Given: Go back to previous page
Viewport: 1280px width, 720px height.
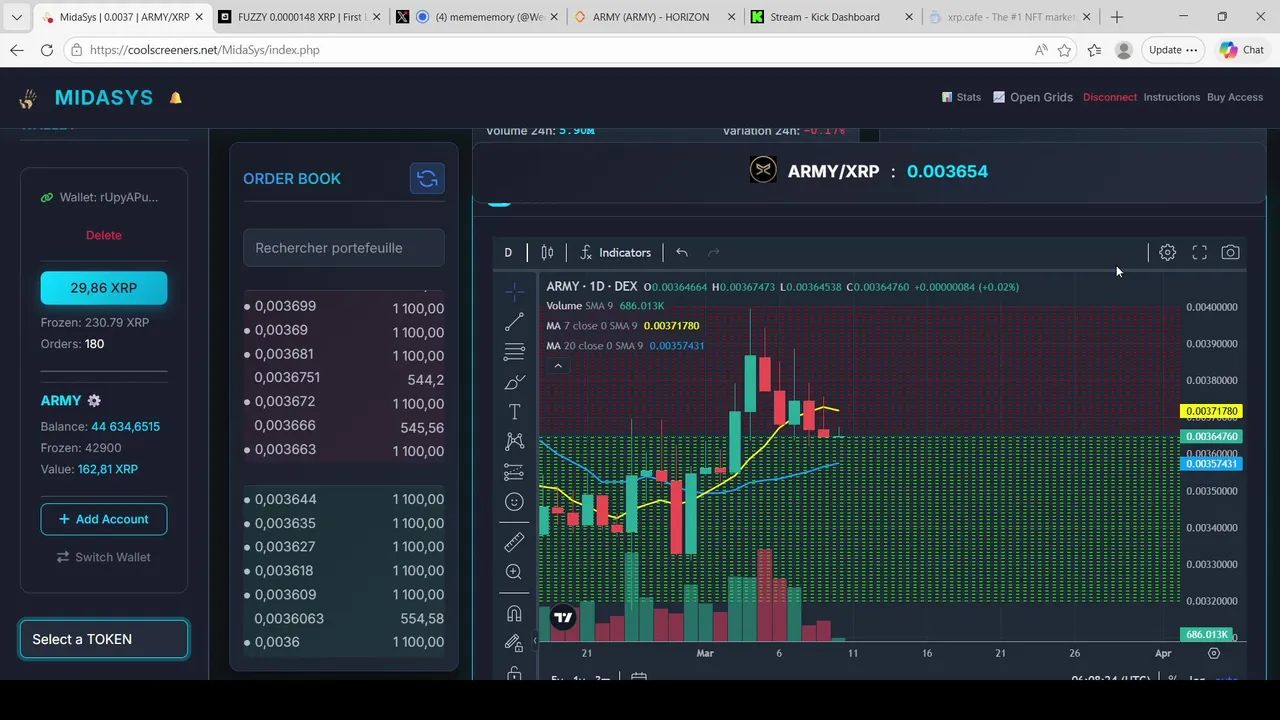Looking at the screenshot, I should tap(17, 50).
